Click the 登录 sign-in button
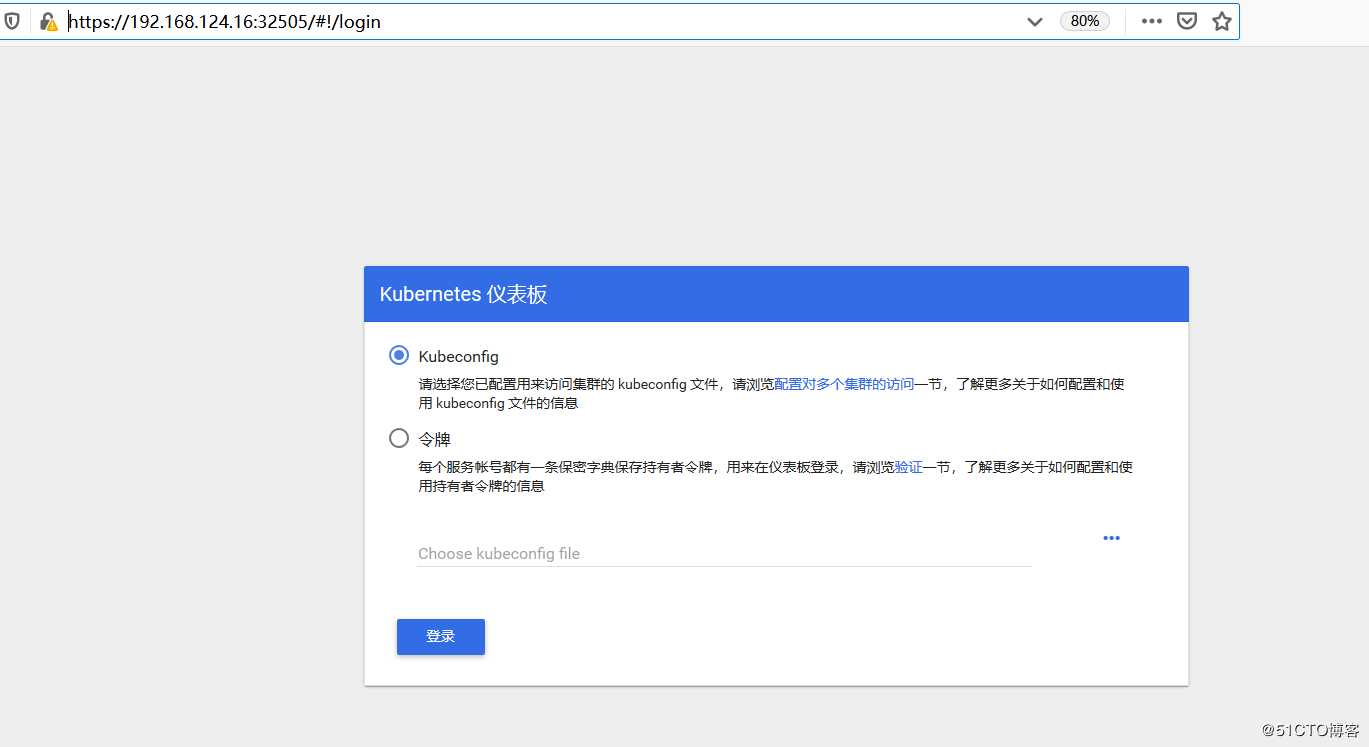The image size is (1369, 747). pyautogui.click(x=441, y=637)
